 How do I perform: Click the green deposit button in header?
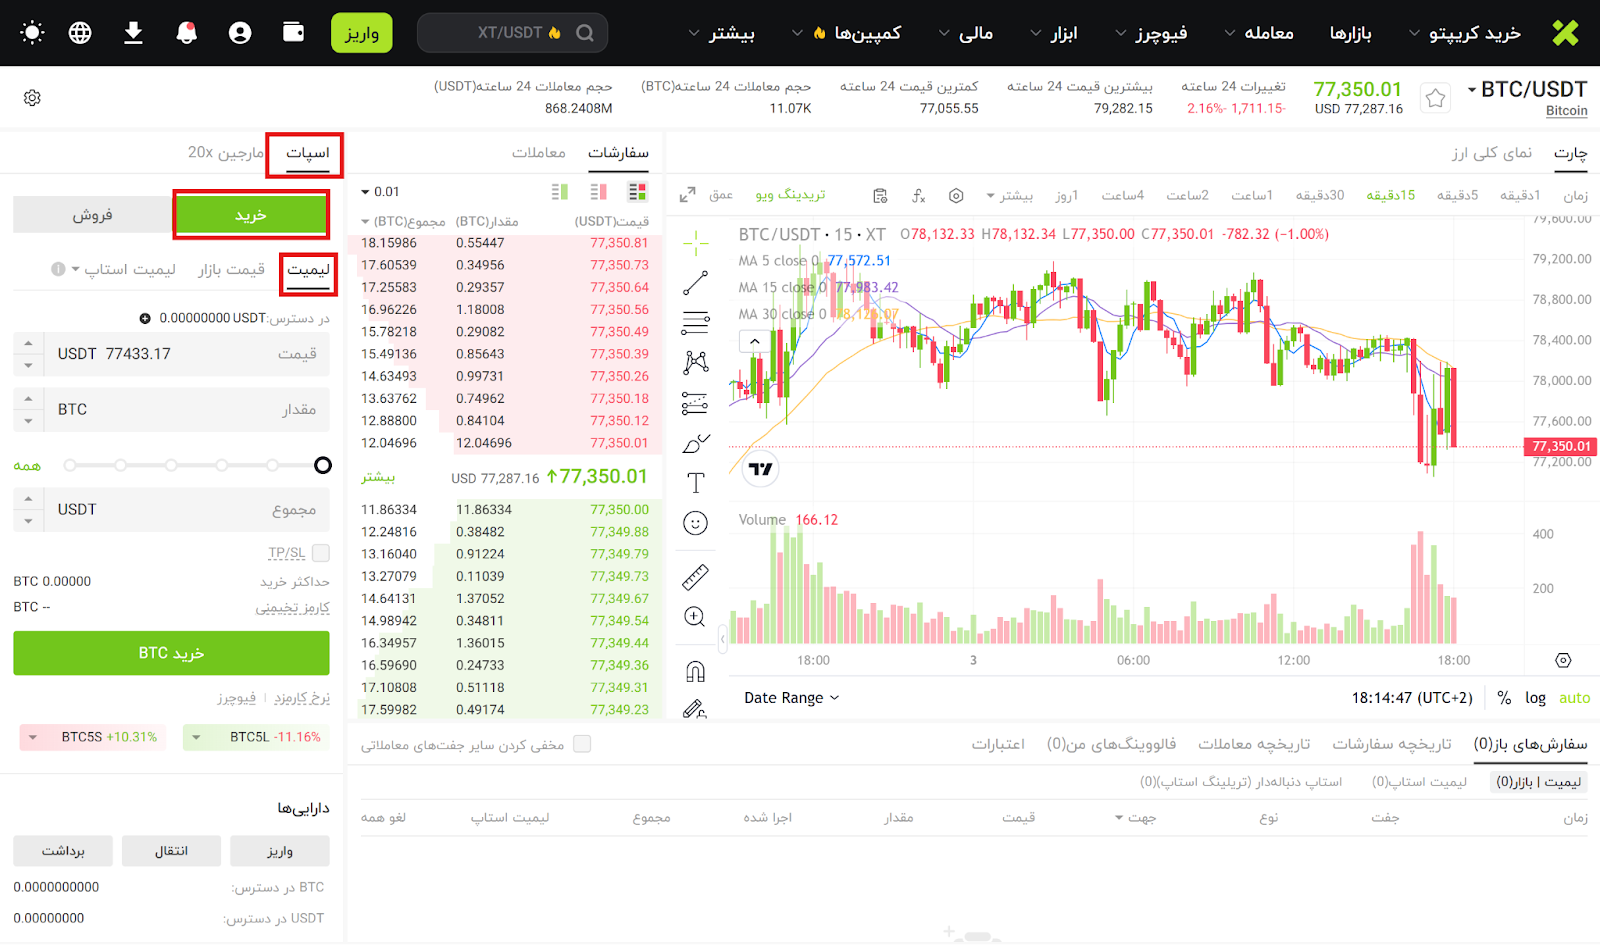coord(361,33)
